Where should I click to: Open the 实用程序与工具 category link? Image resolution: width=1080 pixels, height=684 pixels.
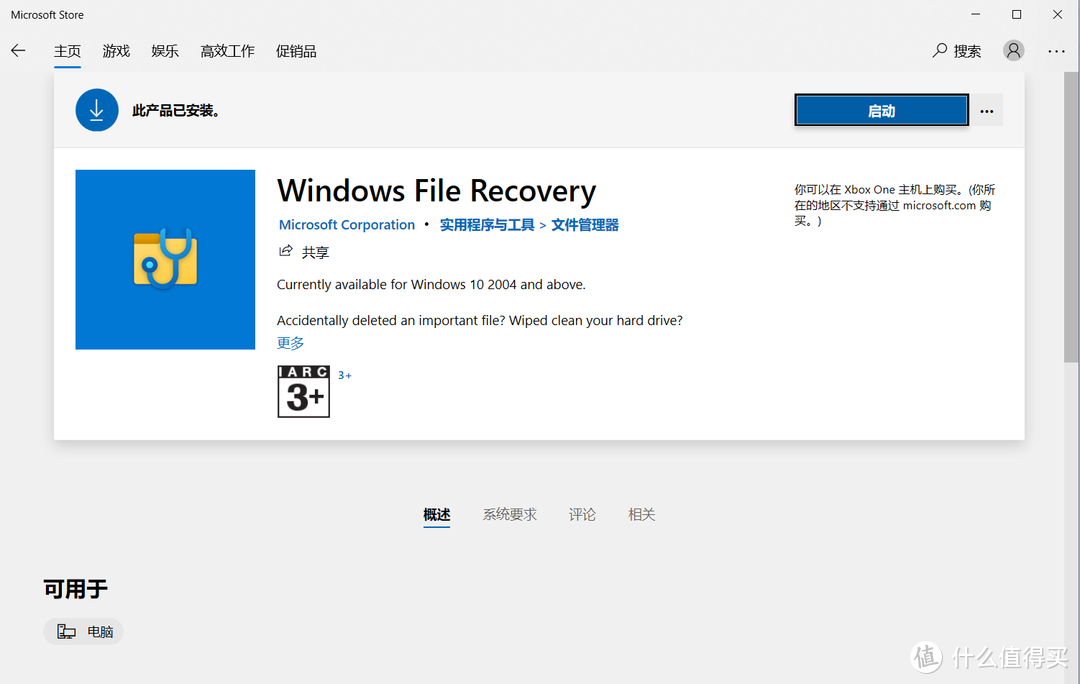pyautogui.click(x=487, y=225)
